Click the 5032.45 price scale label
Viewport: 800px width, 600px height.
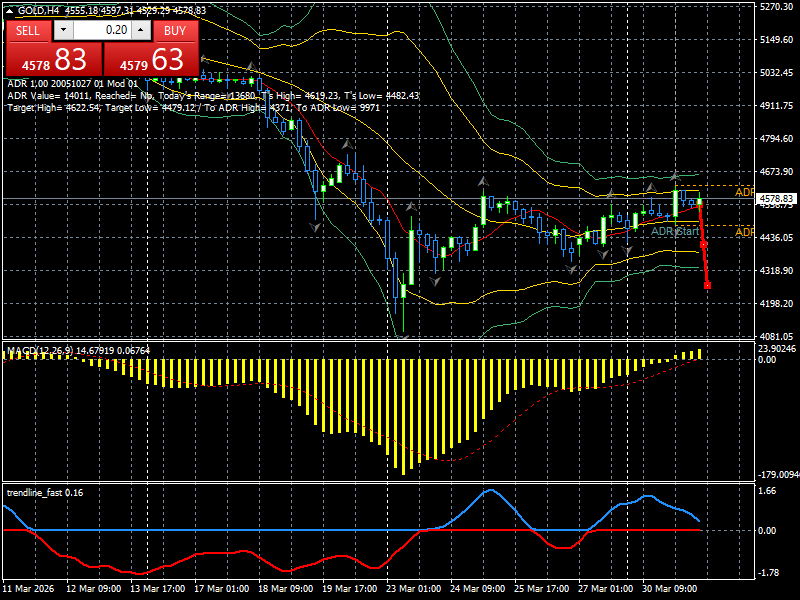coord(777,72)
